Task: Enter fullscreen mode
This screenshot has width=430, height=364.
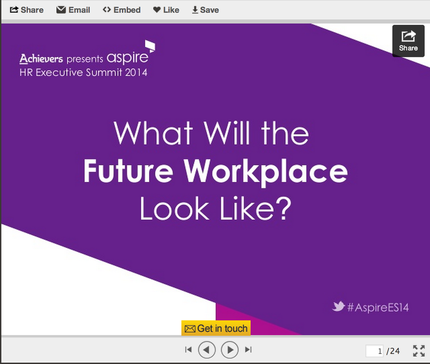Action: click(419, 351)
